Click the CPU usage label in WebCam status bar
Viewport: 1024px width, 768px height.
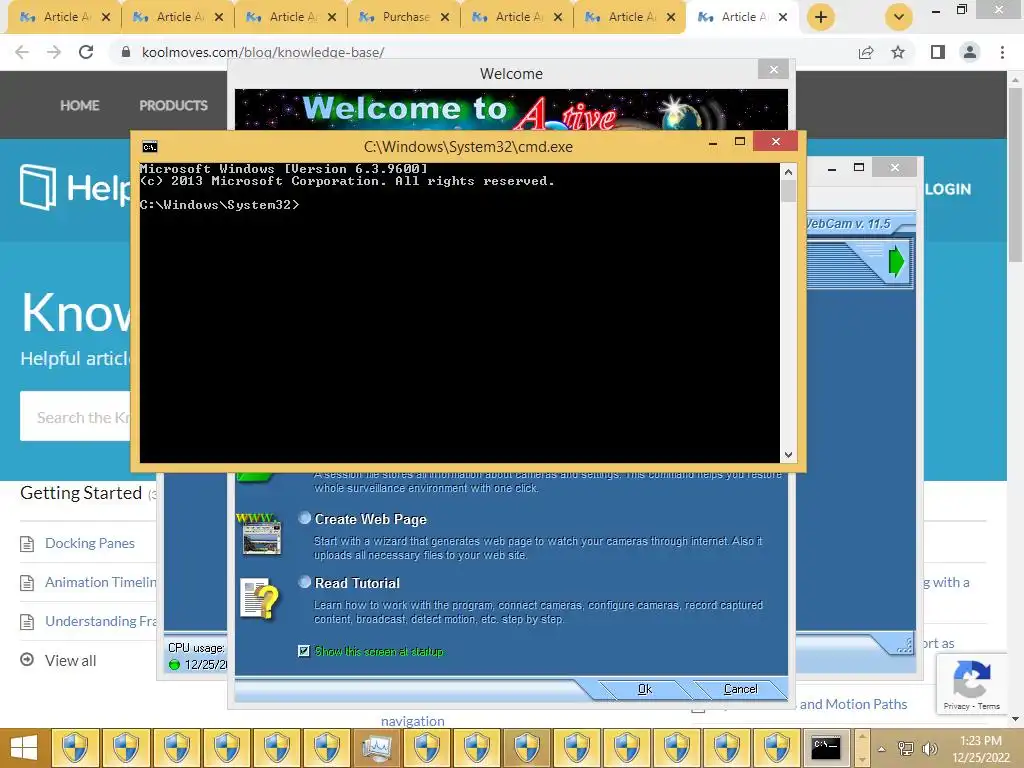[x=196, y=648]
